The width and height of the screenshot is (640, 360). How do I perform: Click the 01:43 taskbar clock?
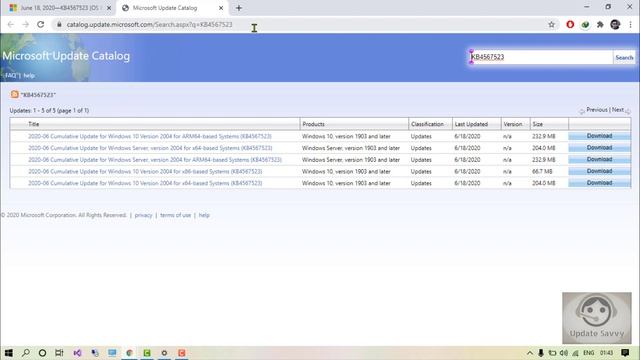(607, 353)
